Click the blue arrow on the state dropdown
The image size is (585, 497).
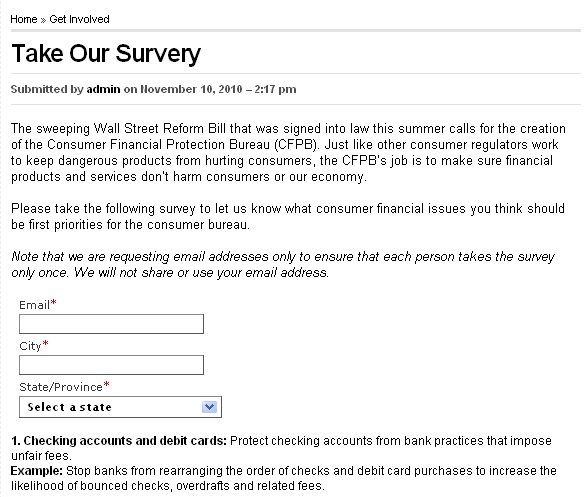209,407
